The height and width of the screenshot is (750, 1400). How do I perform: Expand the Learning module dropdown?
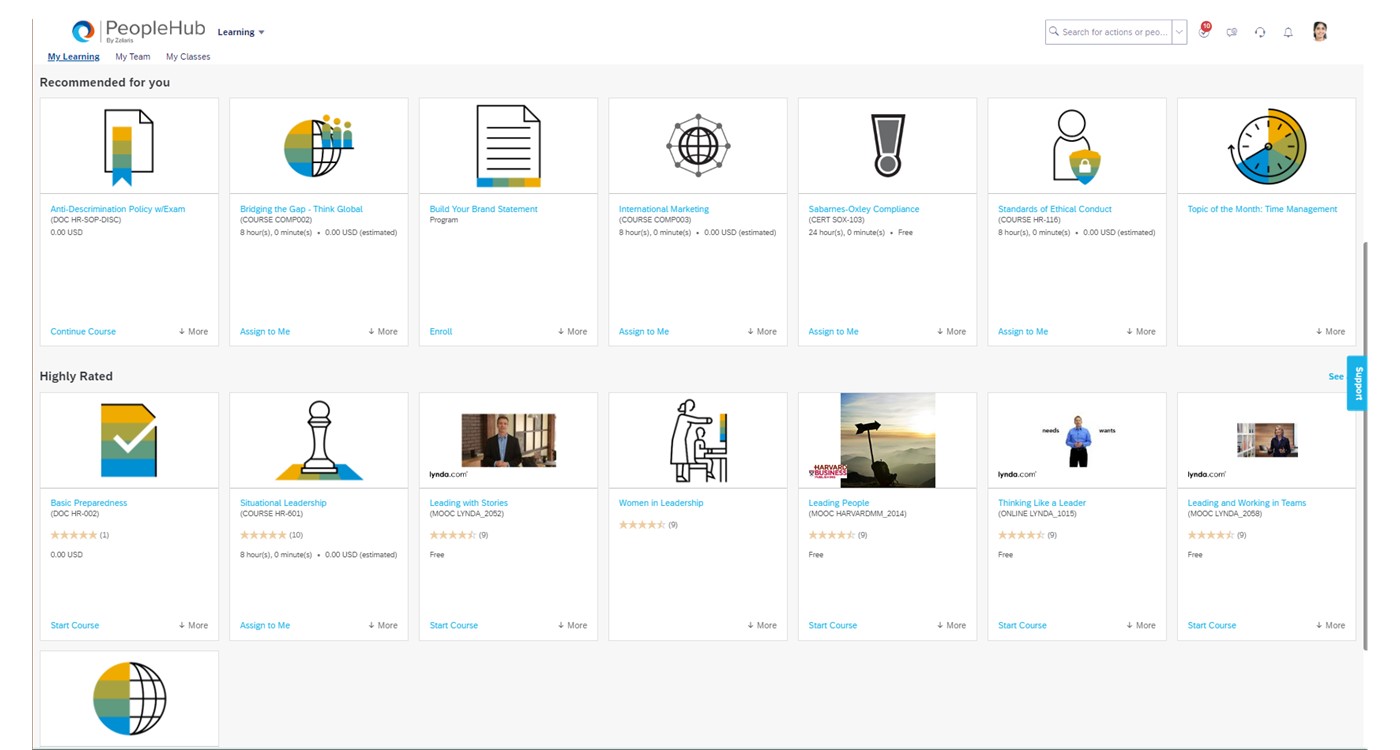(241, 32)
